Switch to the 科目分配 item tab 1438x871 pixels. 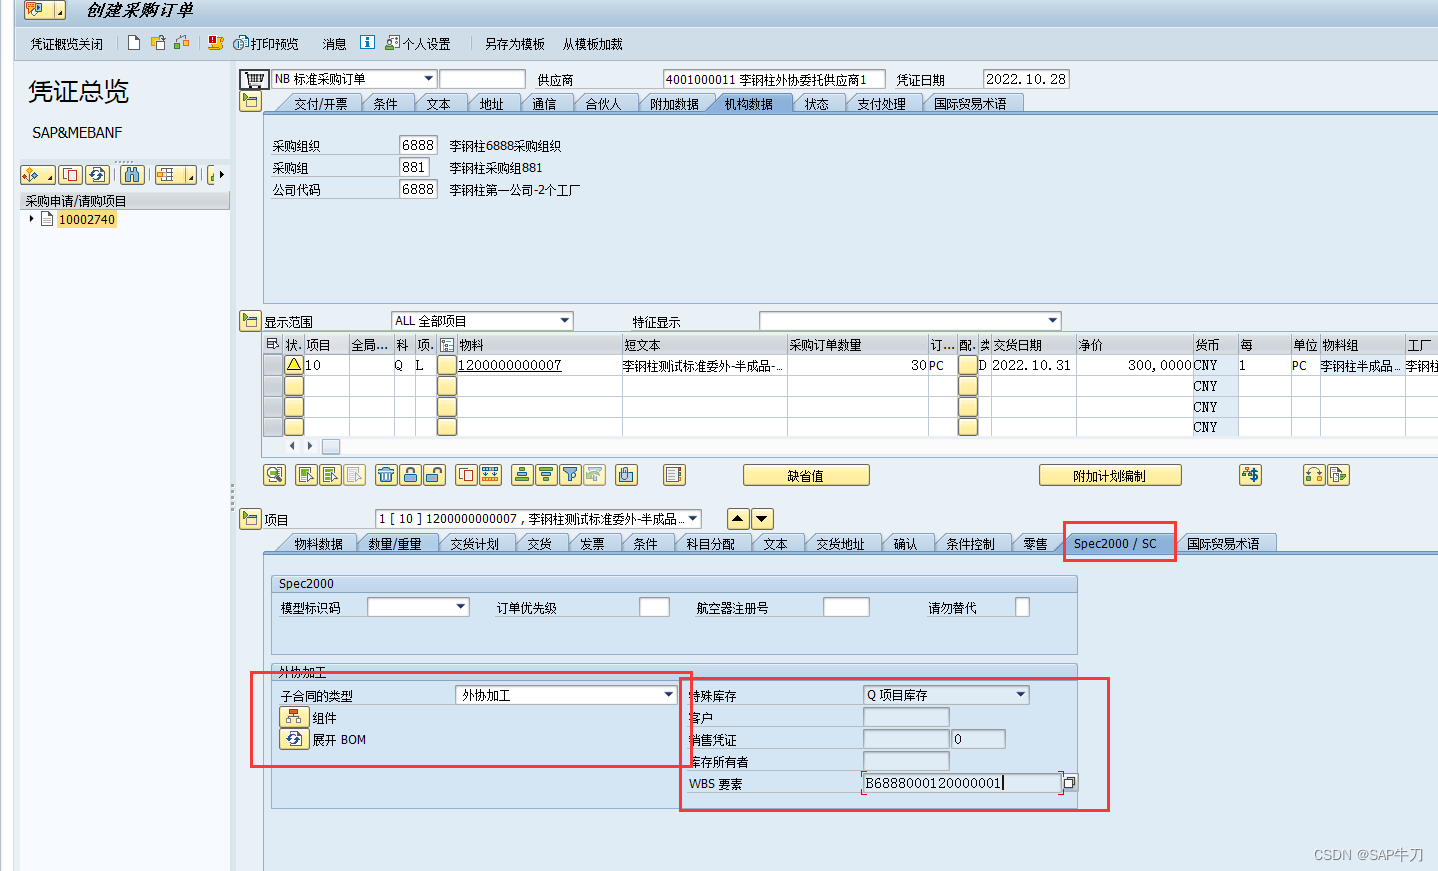[711, 544]
